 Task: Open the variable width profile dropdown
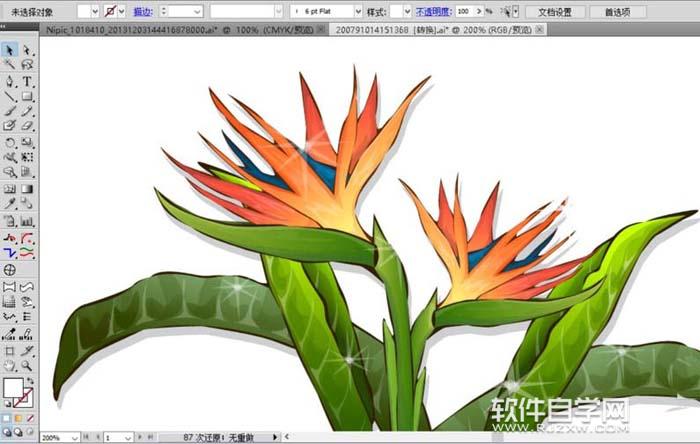(x=279, y=11)
